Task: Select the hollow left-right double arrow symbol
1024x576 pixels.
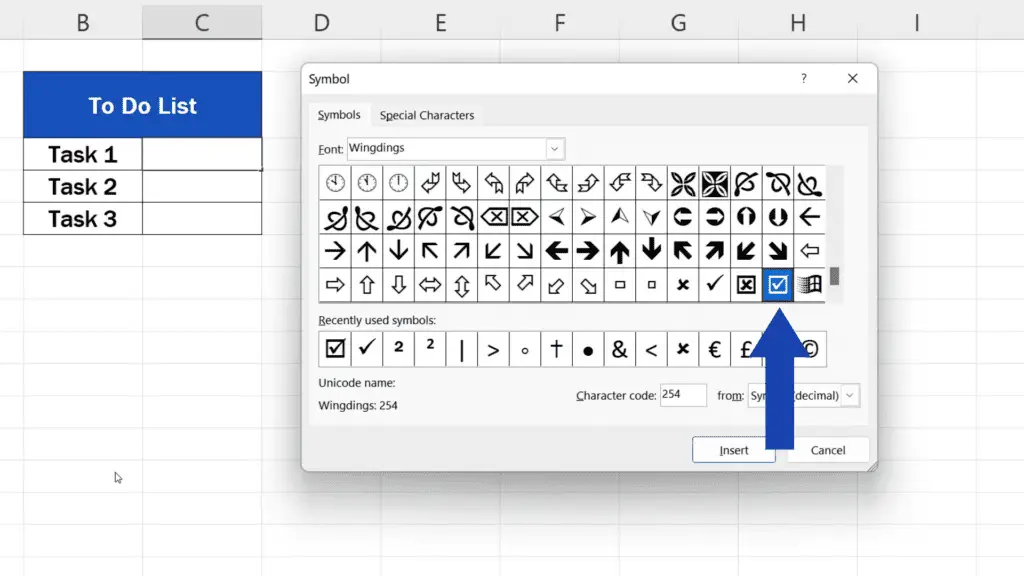Action: click(430, 285)
